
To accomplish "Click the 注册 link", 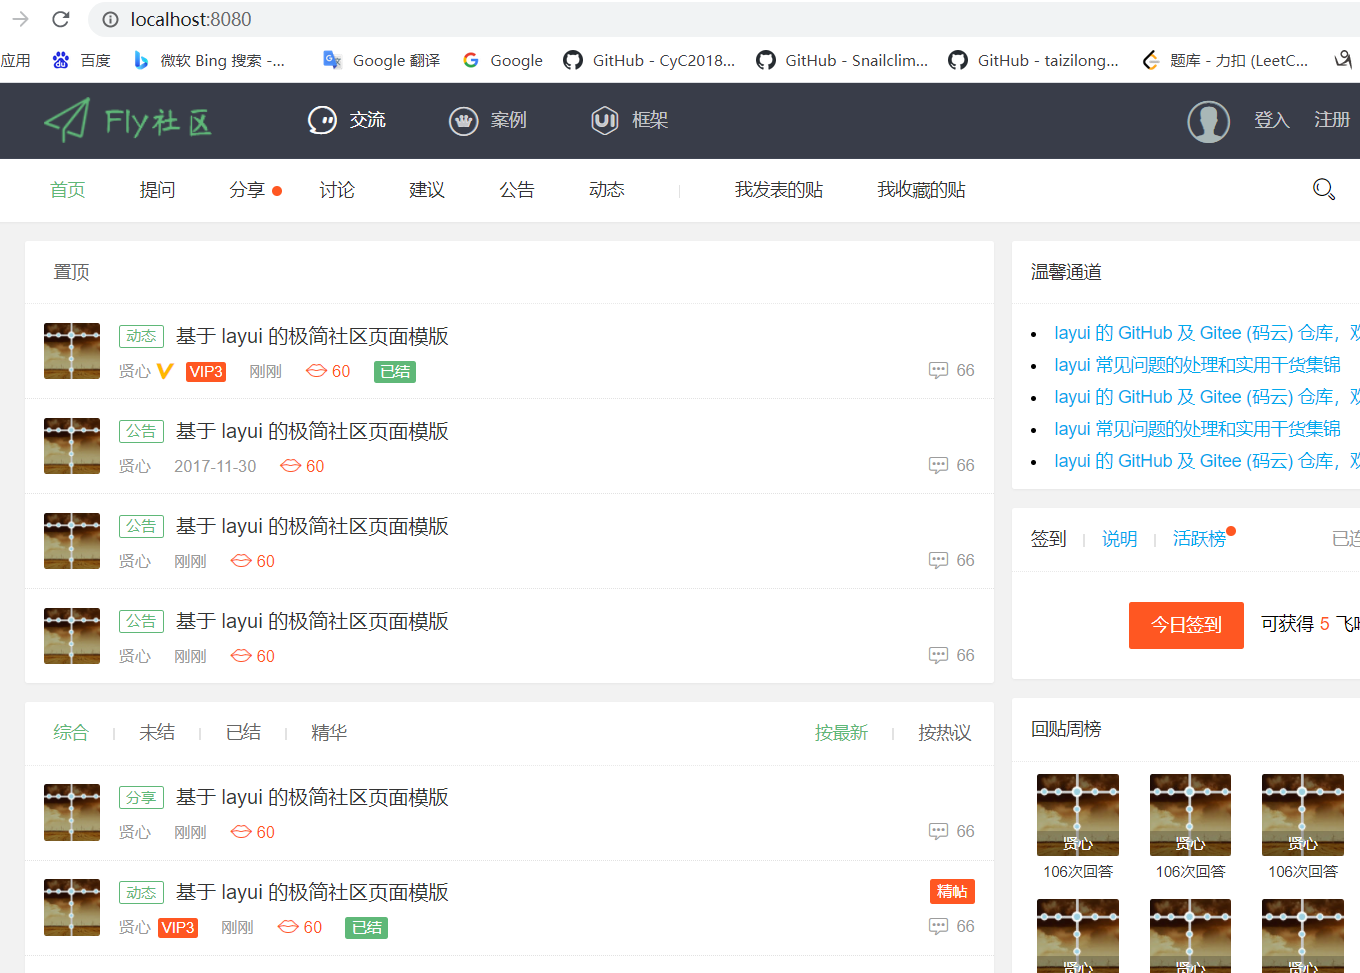I will (1332, 120).
